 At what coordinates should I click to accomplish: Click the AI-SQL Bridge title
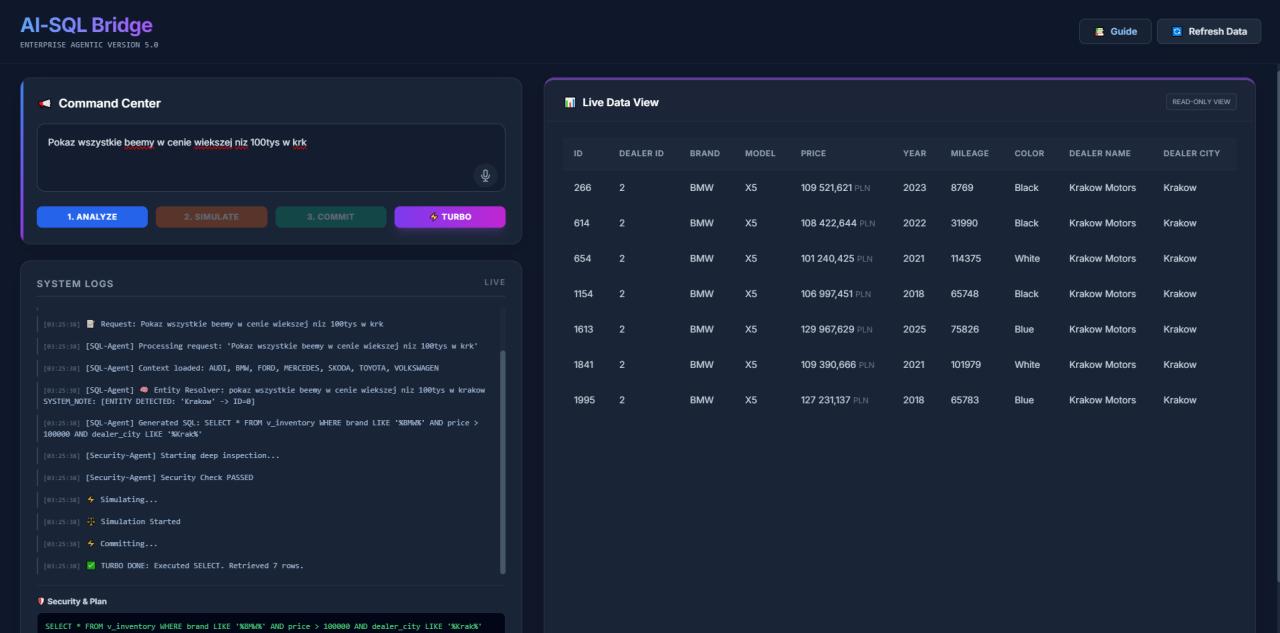point(87,25)
